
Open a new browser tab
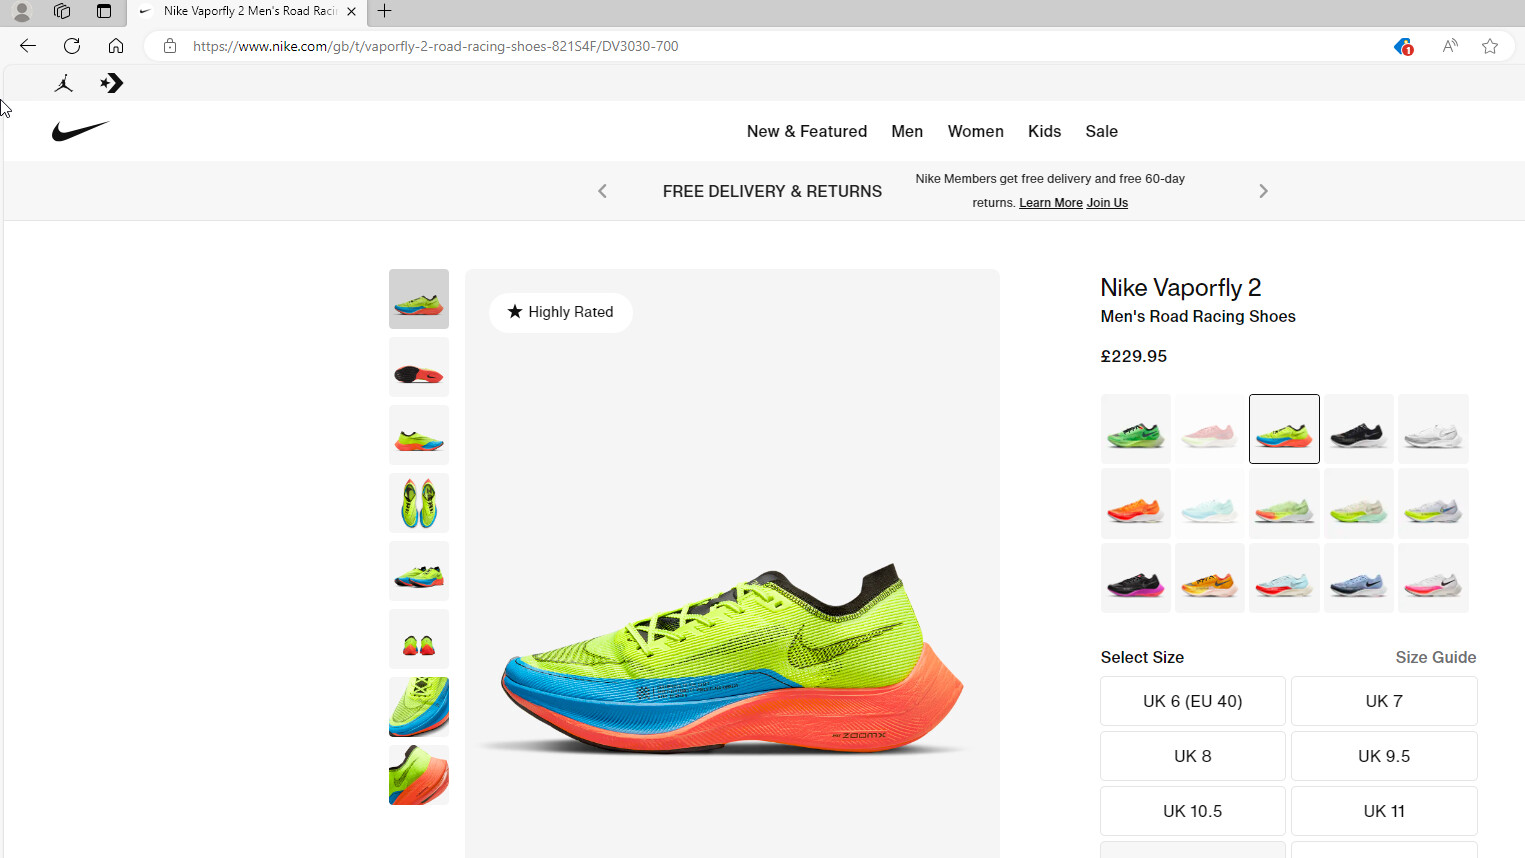pyautogui.click(x=385, y=11)
